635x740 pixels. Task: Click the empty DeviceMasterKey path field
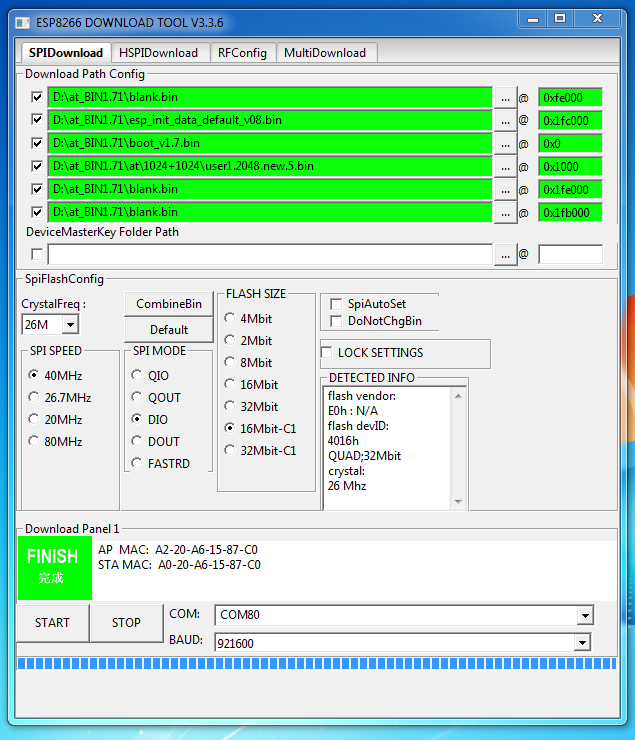pyautogui.click(x=270, y=254)
